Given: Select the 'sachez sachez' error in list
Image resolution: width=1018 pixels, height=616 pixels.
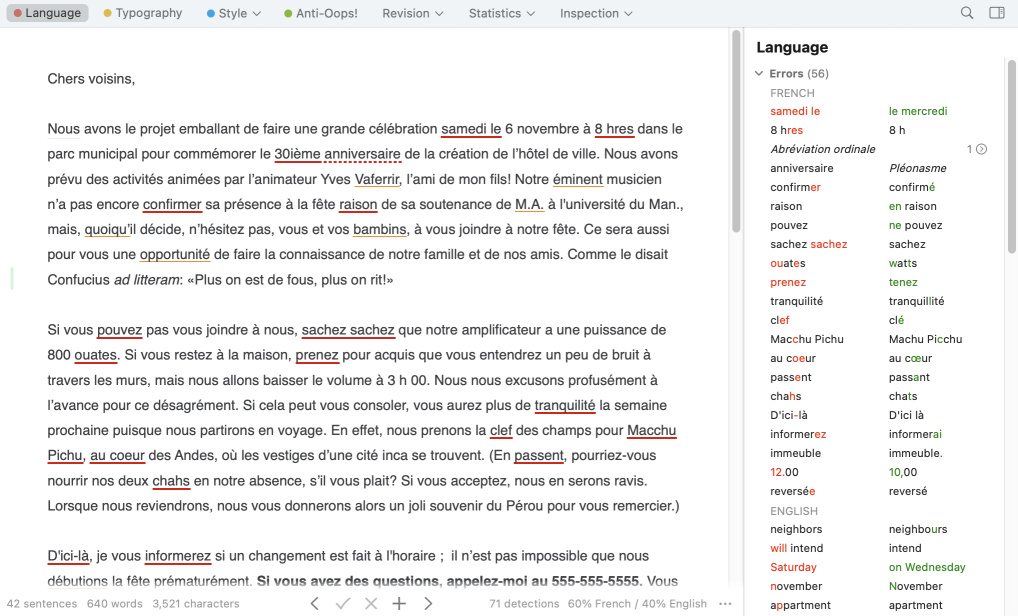Looking at the screenshot, I should click(808, 244).
